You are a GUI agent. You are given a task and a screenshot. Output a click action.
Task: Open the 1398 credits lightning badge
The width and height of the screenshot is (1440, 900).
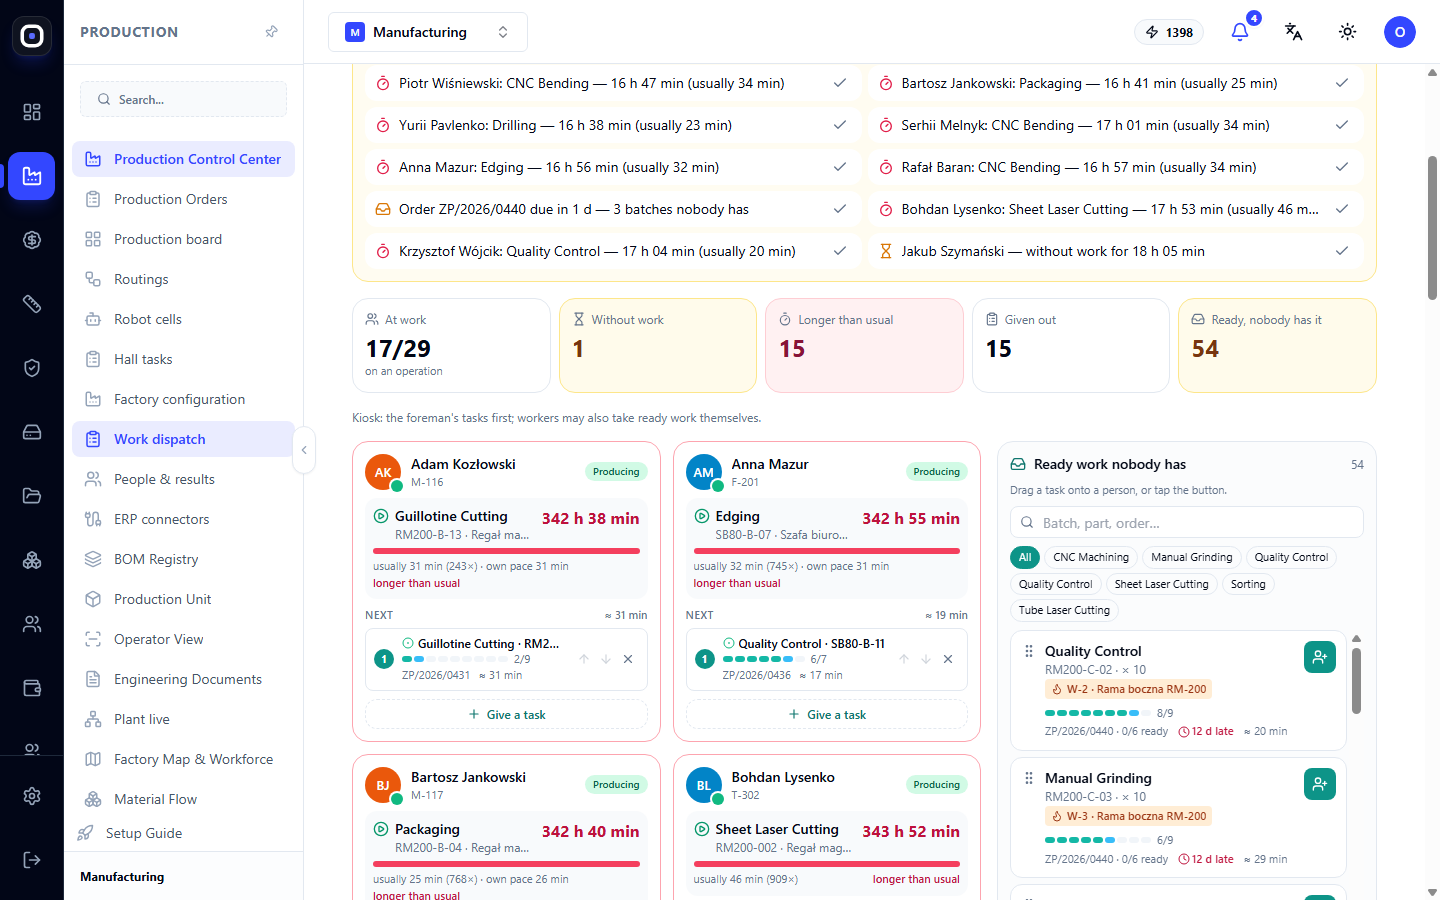pos(1169,32)
